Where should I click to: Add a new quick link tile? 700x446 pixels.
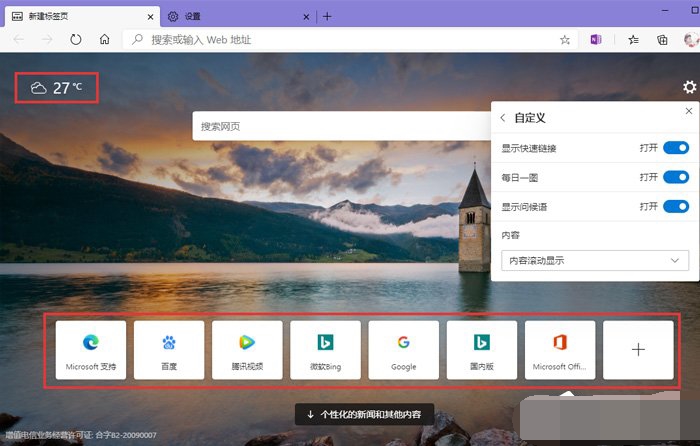(638, 350)
